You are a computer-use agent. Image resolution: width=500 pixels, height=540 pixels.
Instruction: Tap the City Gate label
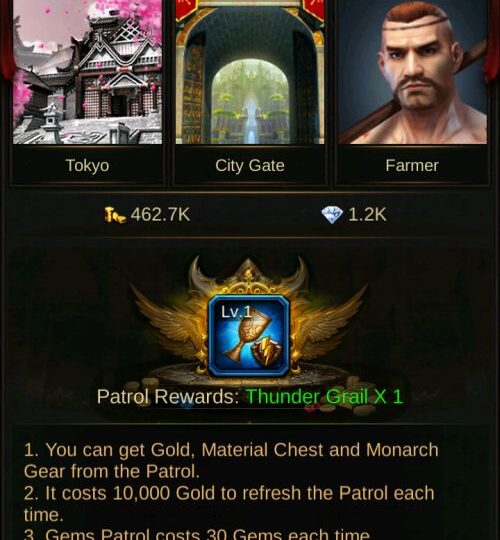[250, 166]
